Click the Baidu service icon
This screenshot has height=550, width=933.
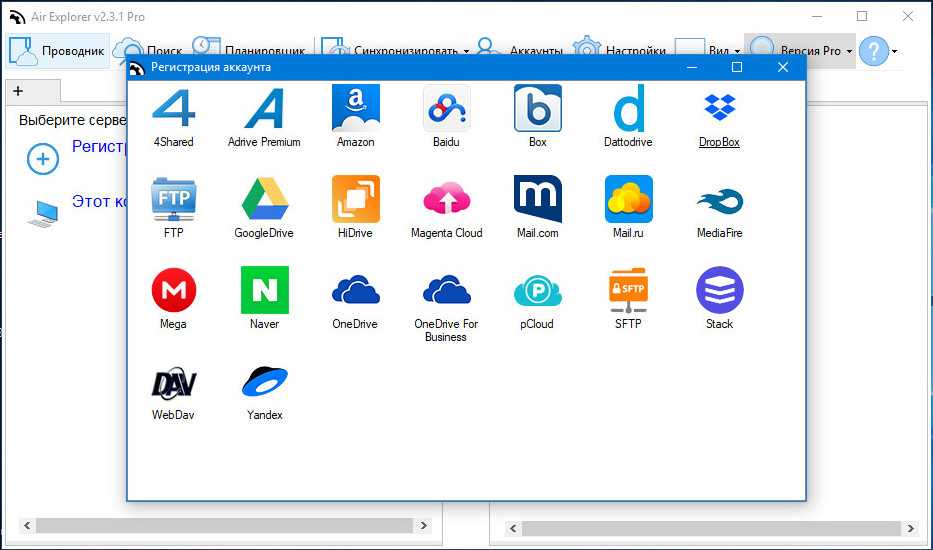tap(446, 109)
